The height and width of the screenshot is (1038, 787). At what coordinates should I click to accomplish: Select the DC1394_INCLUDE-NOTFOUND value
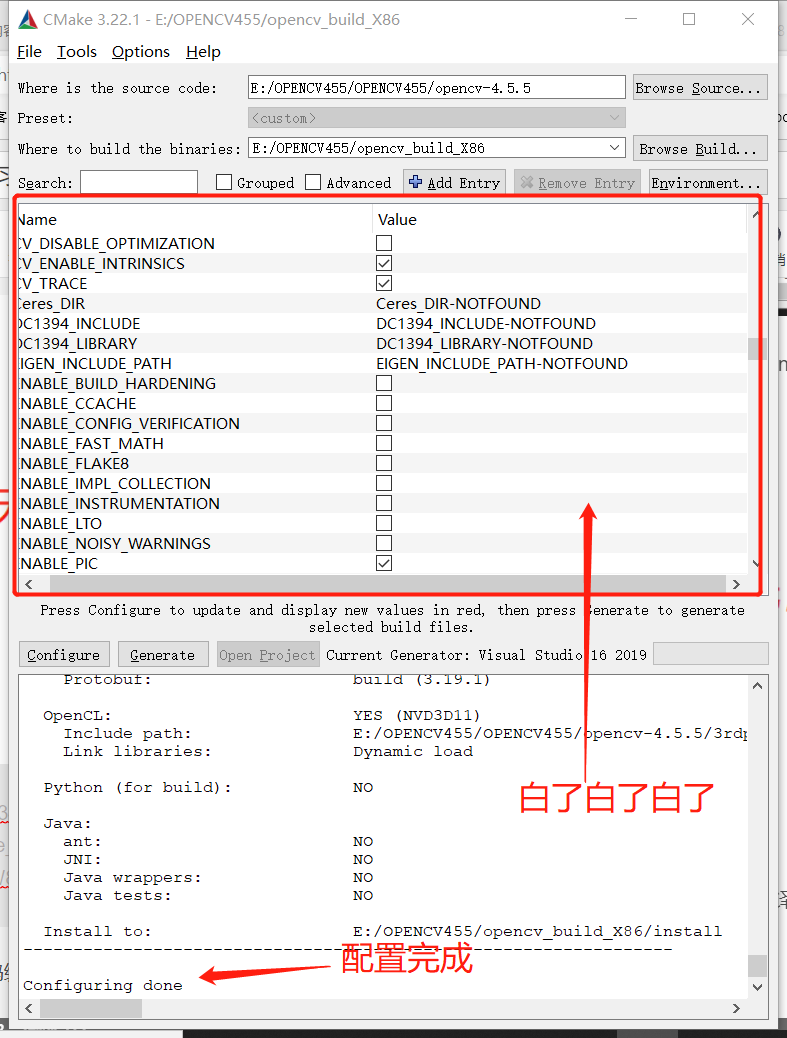point(486,323)
